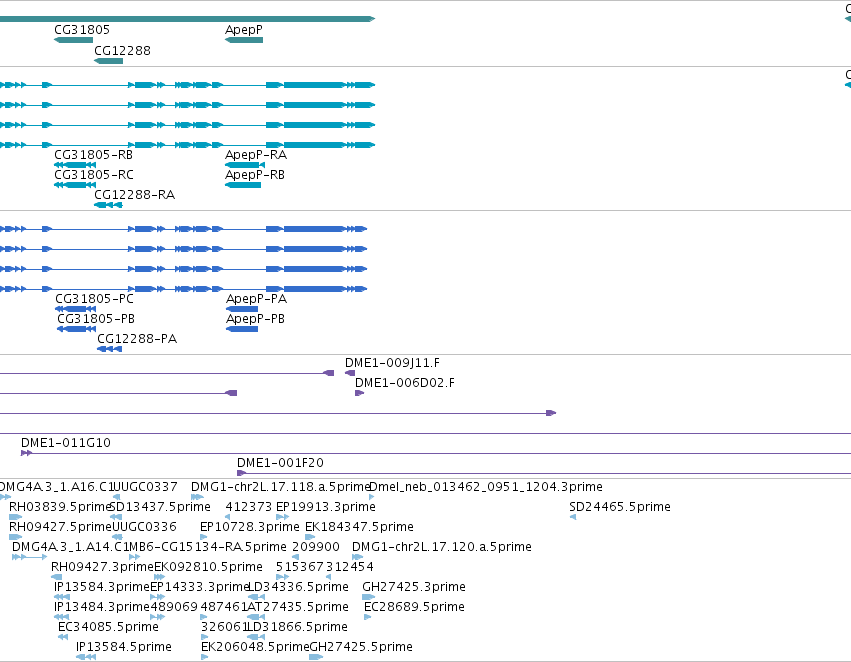This screenshot has width=851, height=662.
Task: Click the CG12288-RA transcript label
Action: point(135,195)
